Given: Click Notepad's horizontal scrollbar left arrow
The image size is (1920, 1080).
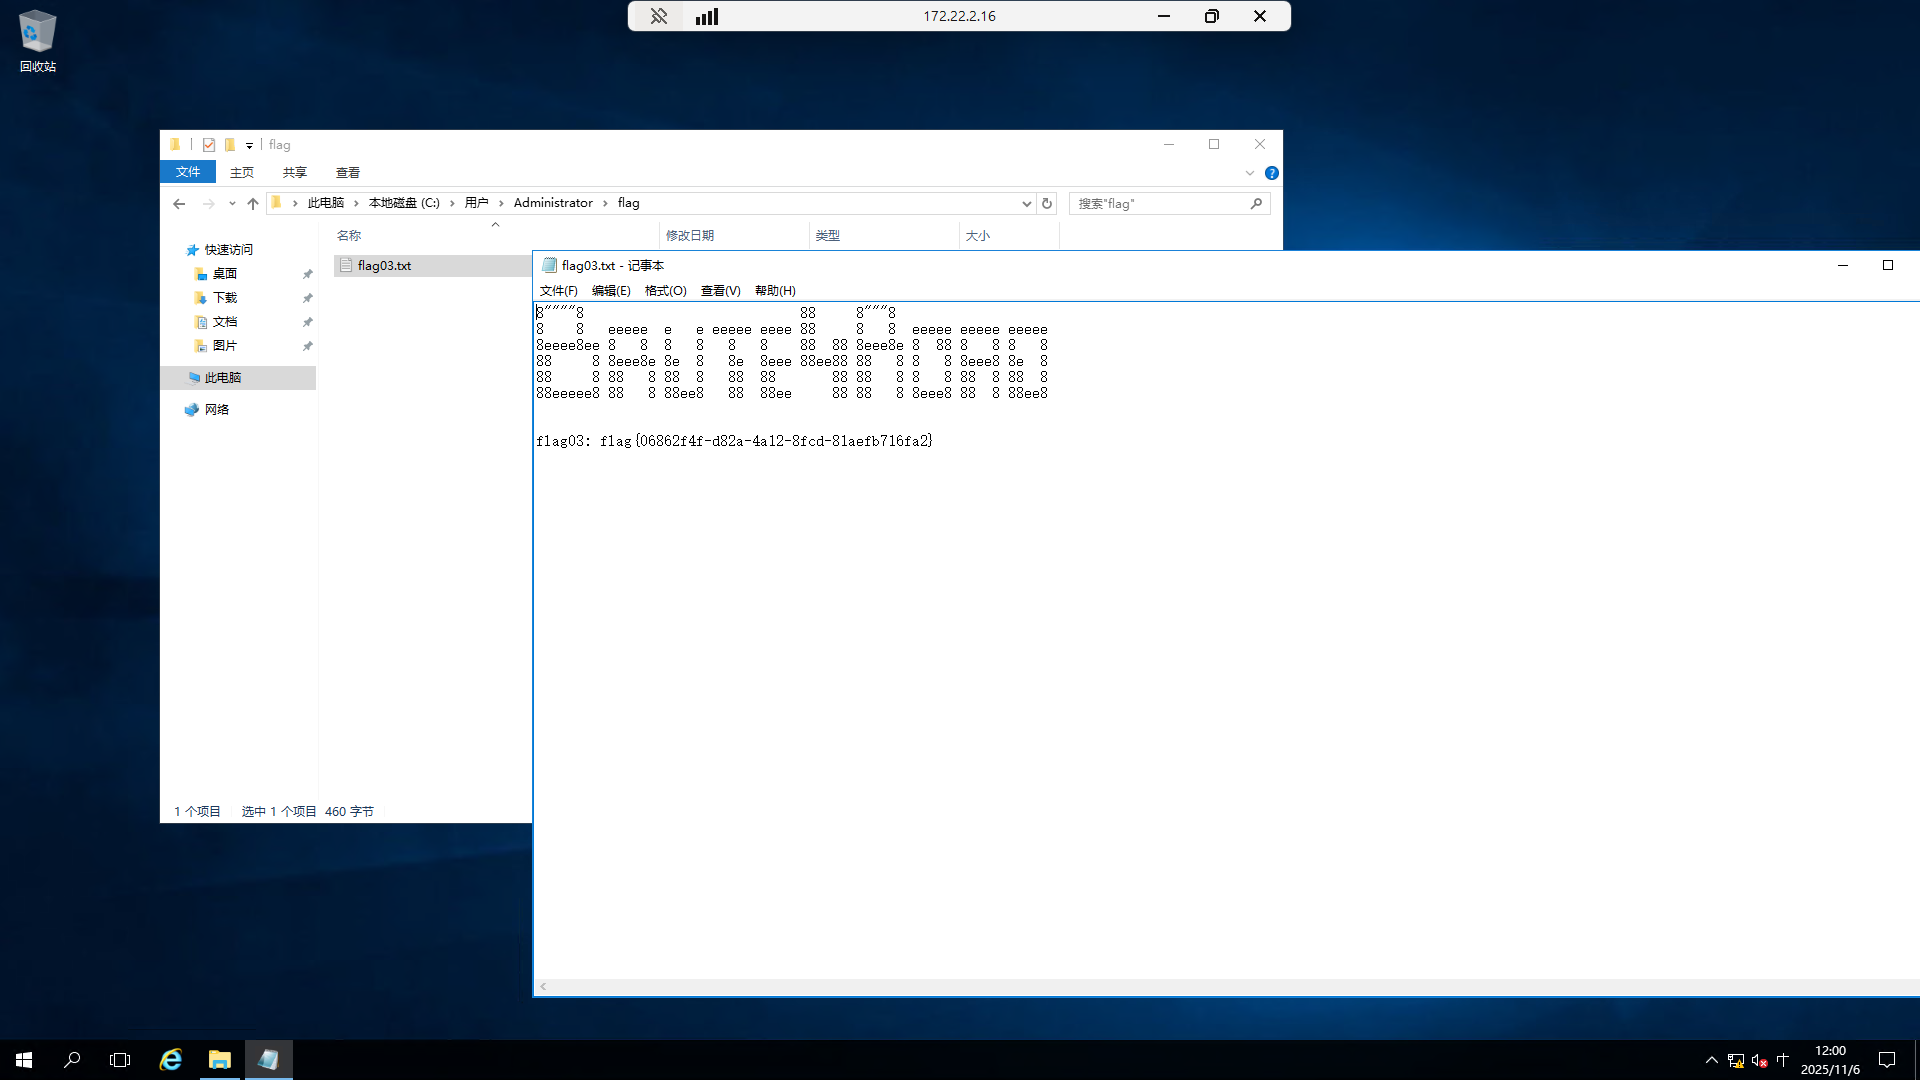Looking at the screenshot, I should coord(543,986).
